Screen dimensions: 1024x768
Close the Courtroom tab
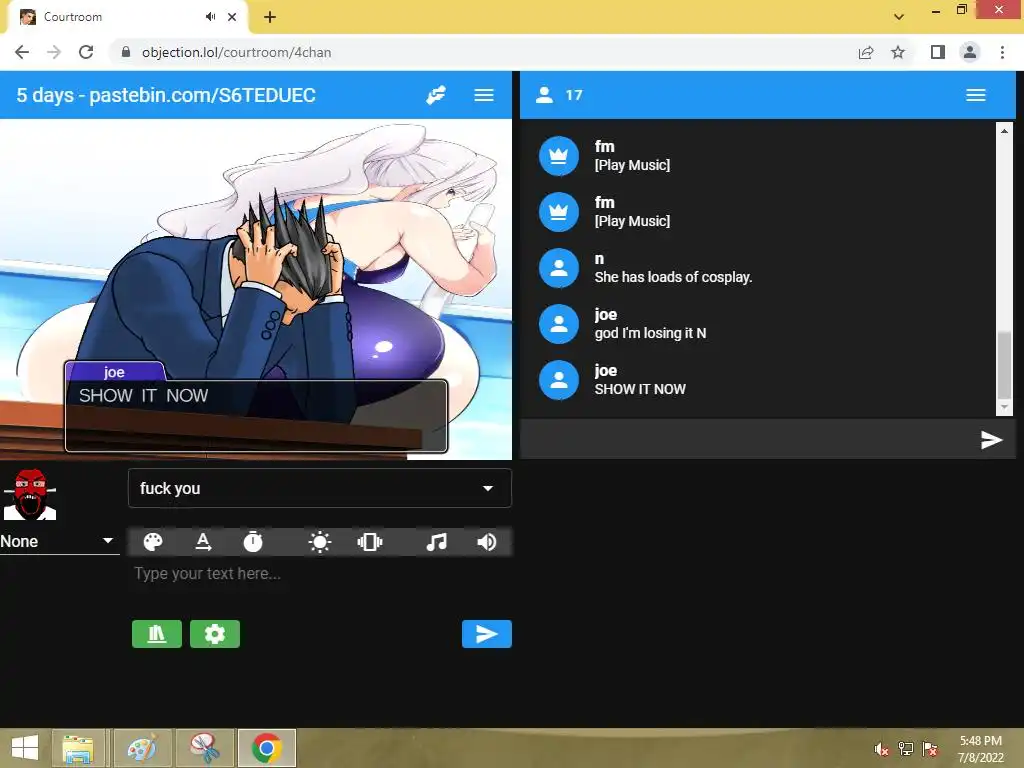232,17
